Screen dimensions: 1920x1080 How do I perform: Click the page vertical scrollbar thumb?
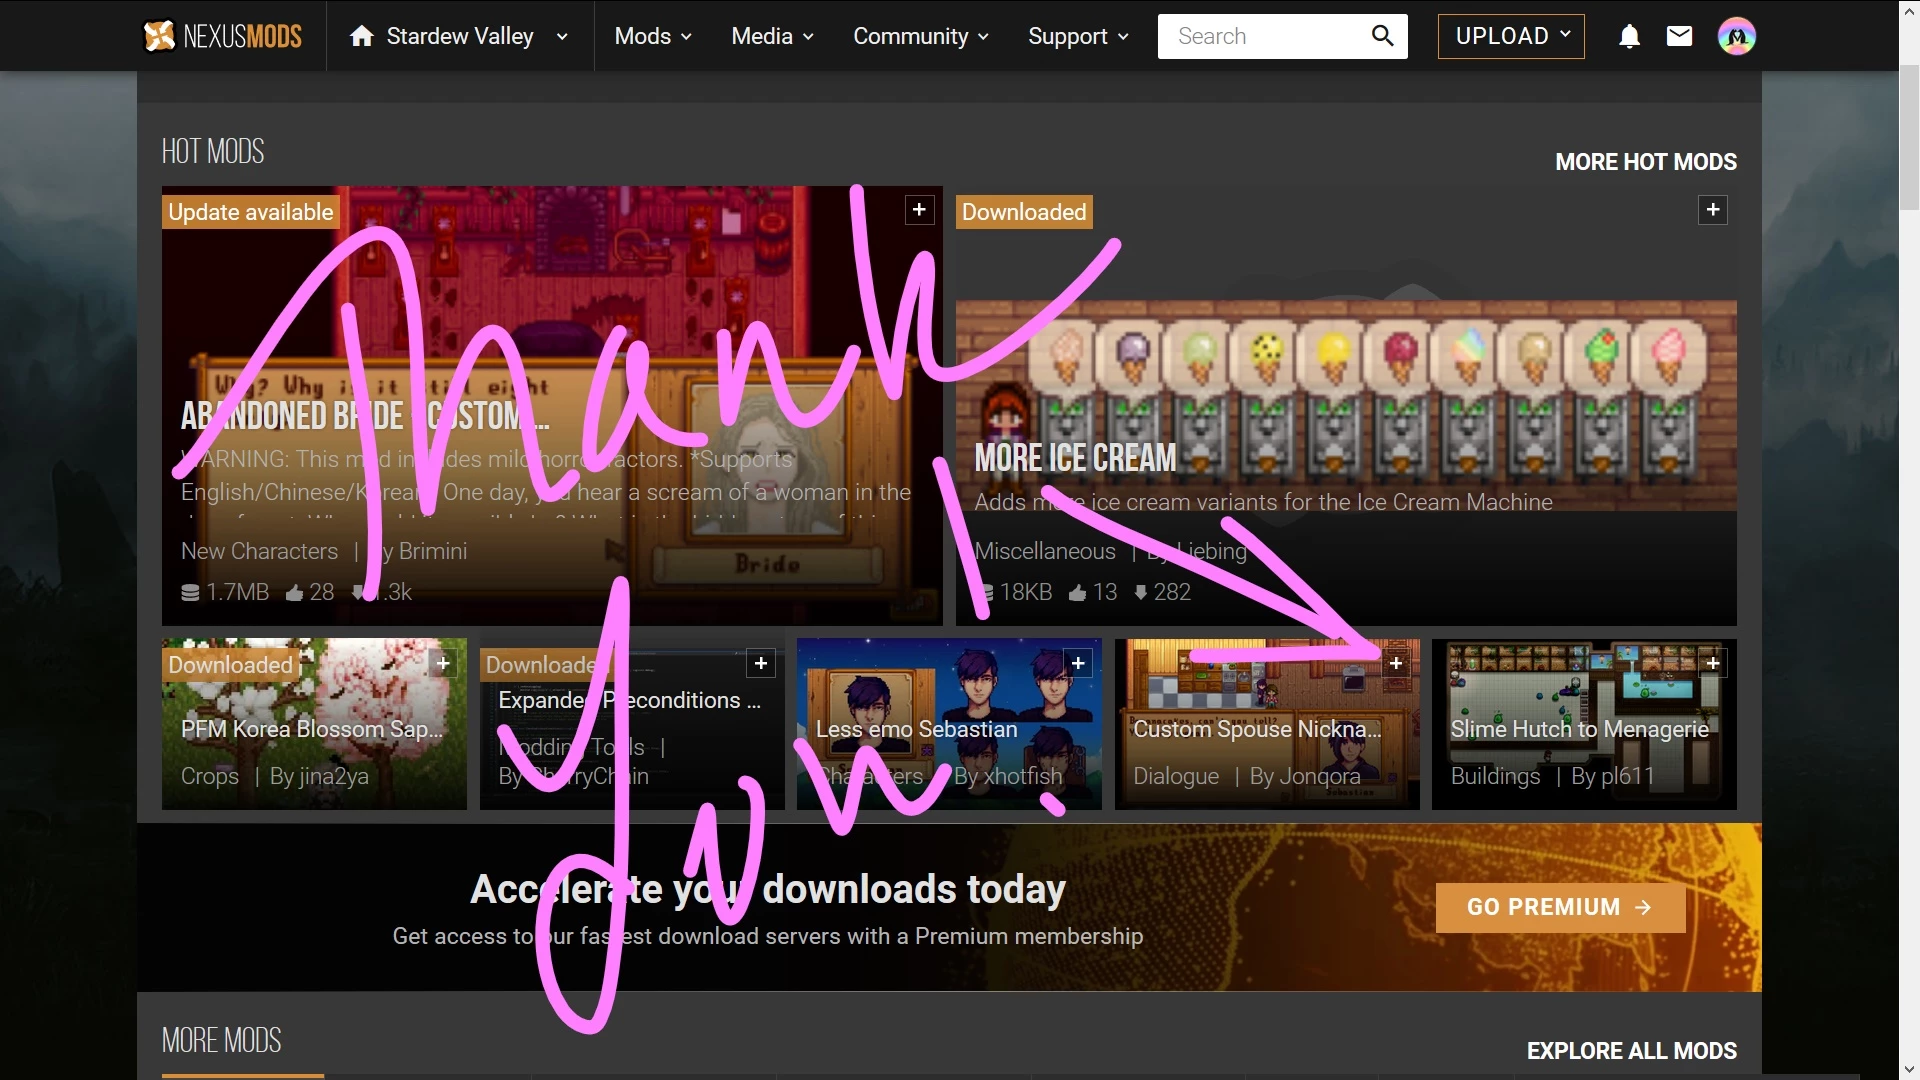[x=1909, y=137]
